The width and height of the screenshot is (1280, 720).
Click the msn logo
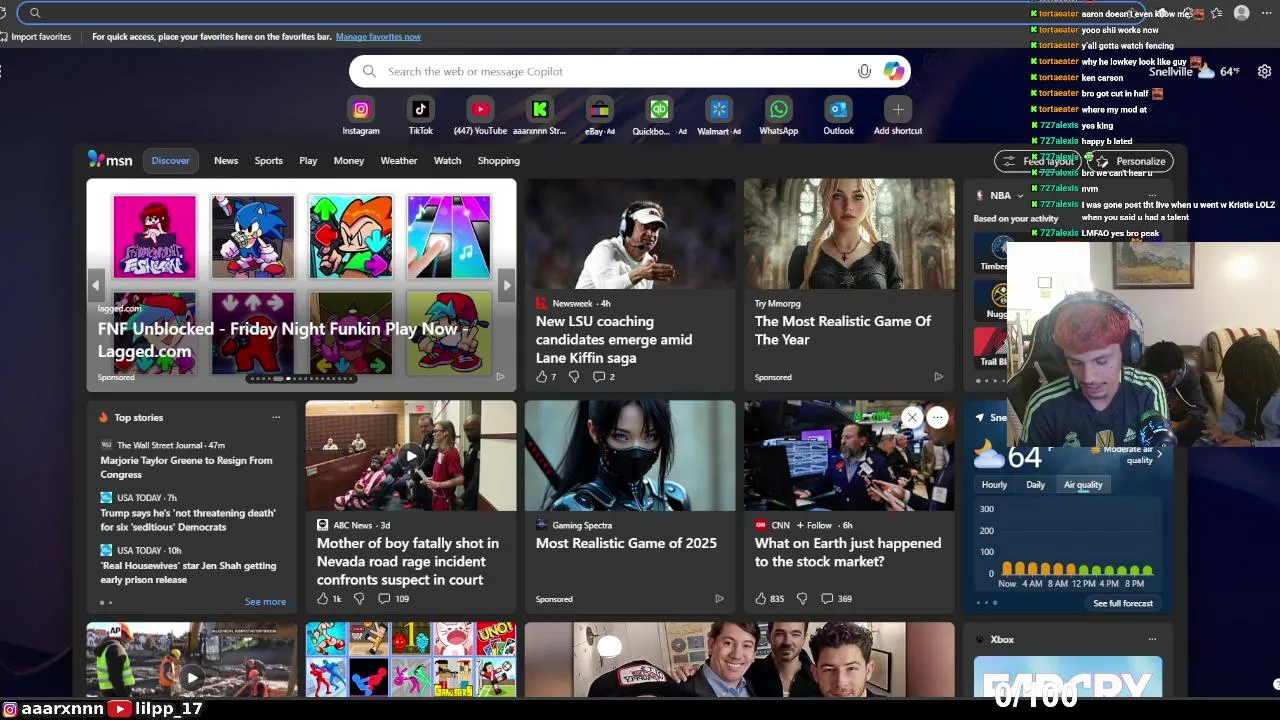pos(110,160)
